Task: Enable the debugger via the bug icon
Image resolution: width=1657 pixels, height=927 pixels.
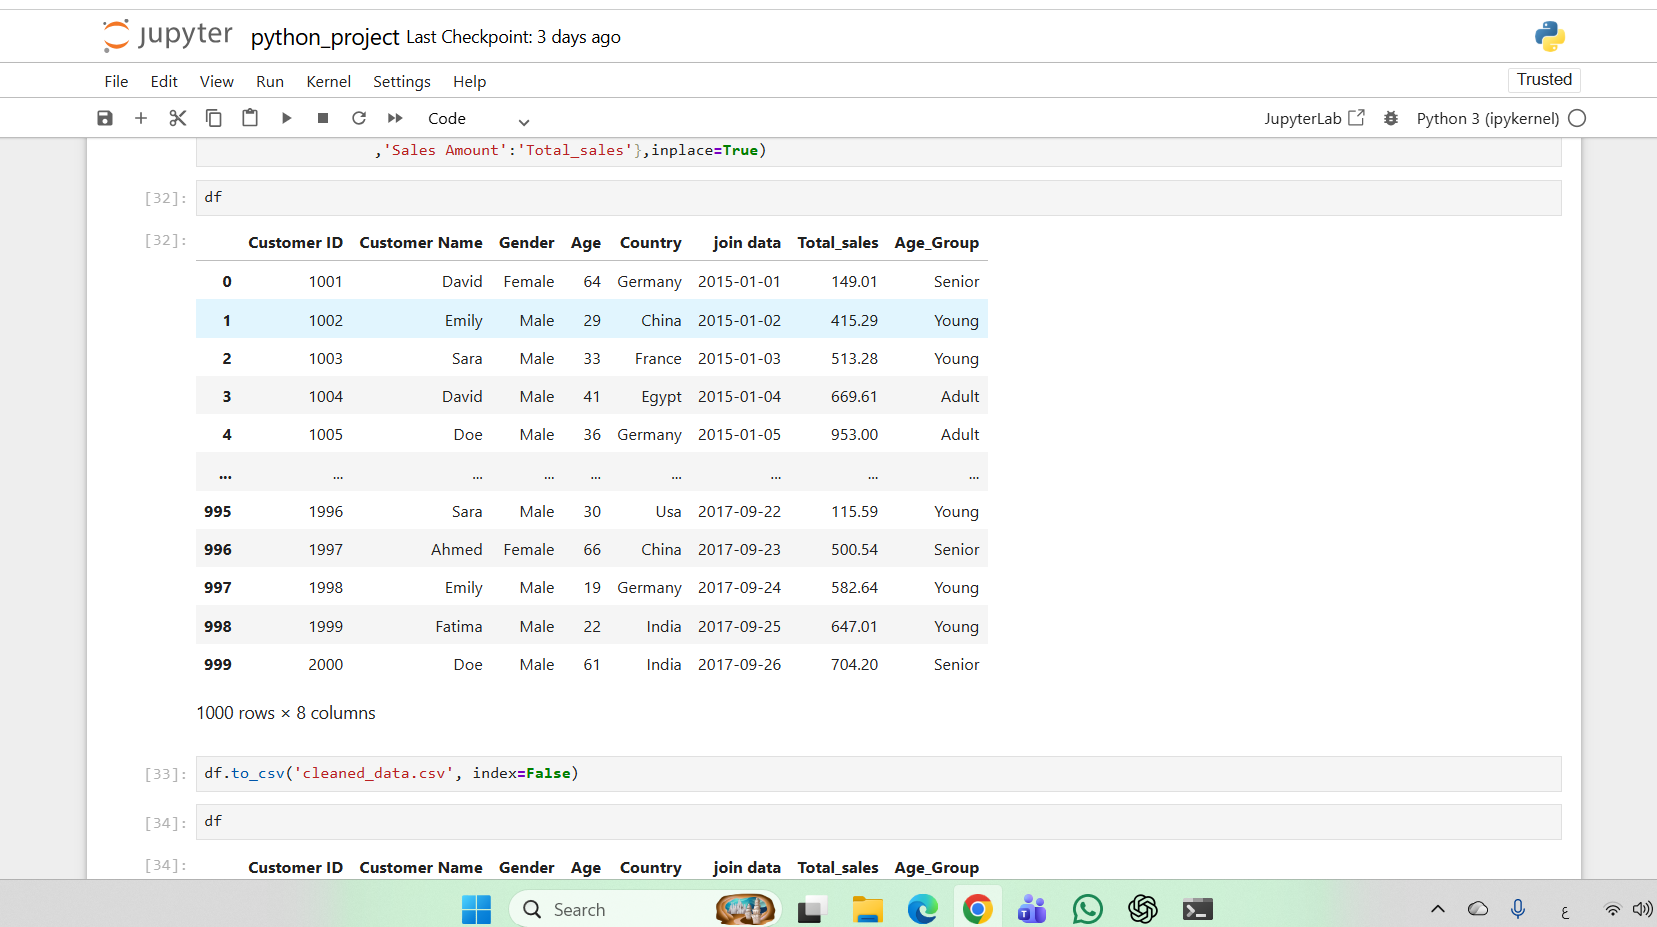Action: point(1390,118)
